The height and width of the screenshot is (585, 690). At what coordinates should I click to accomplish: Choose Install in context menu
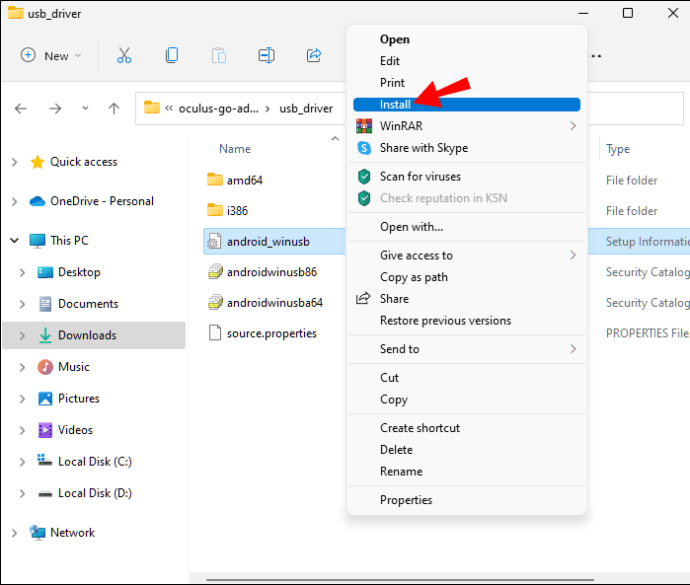pos(466,104)
